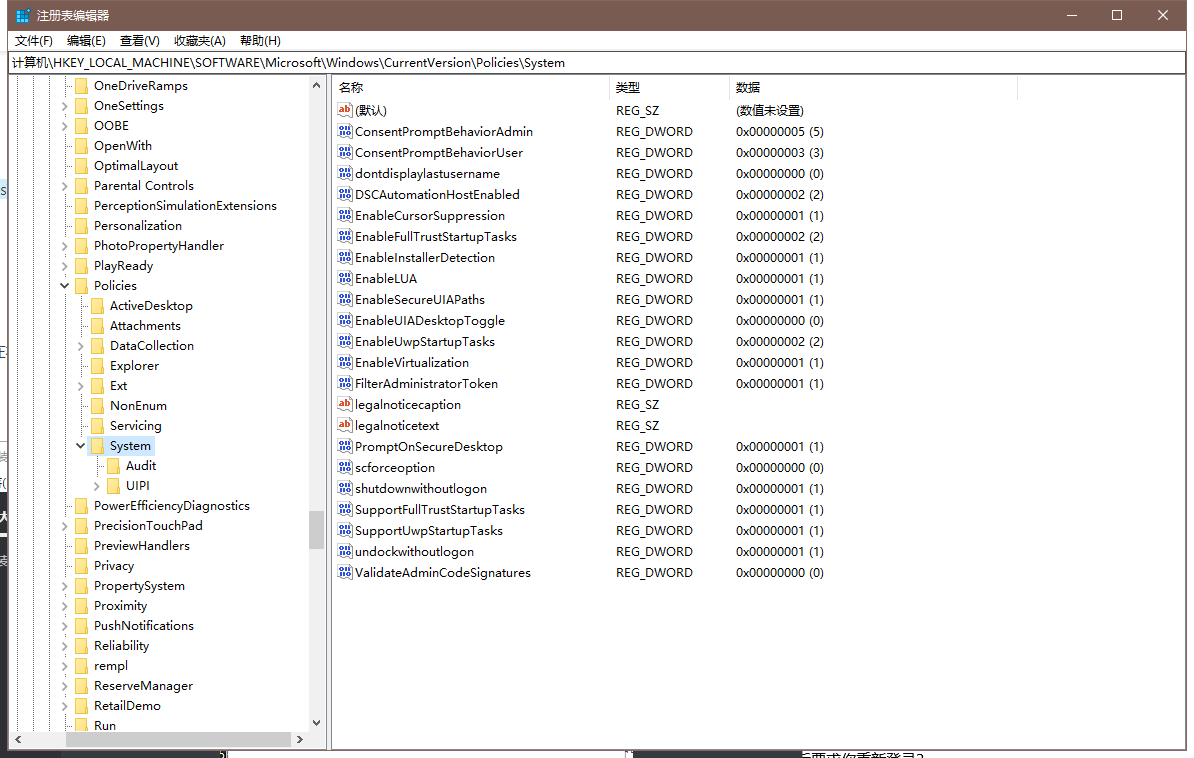Click the tree horizontal scroll right arrow
The width and height of the screenshot is (1194, 758).
pyautogui.click(x=300, y=739)
